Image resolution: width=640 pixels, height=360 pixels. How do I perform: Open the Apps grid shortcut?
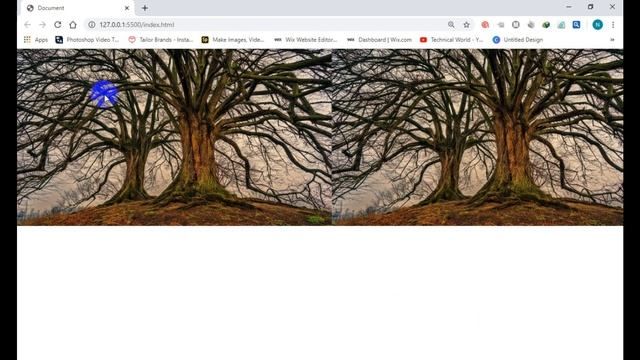(36, 40)
